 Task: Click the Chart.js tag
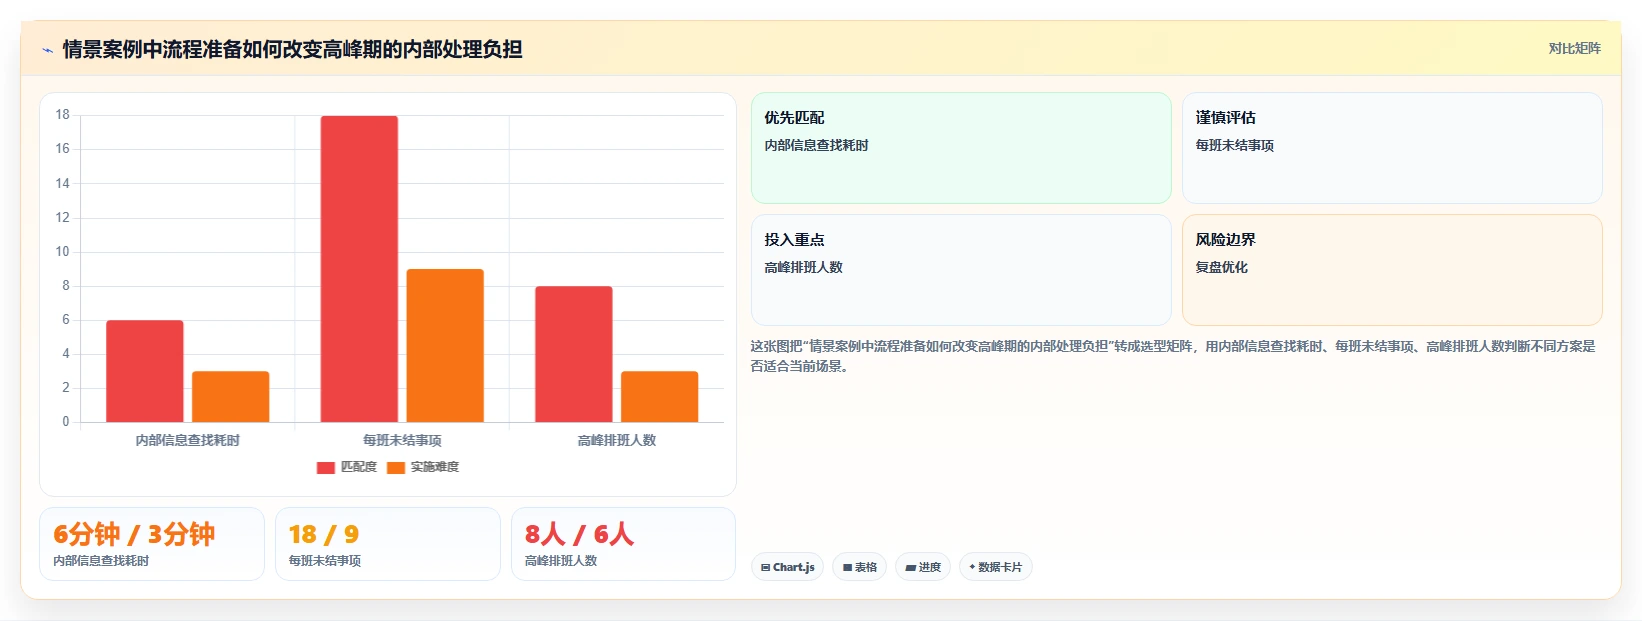pos(787,567)
